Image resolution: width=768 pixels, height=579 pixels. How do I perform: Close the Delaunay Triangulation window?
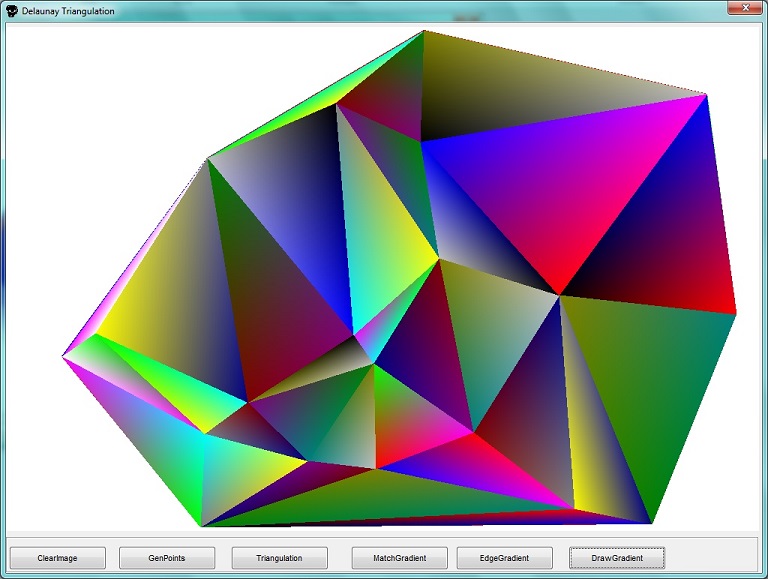(x=740, y=9)
